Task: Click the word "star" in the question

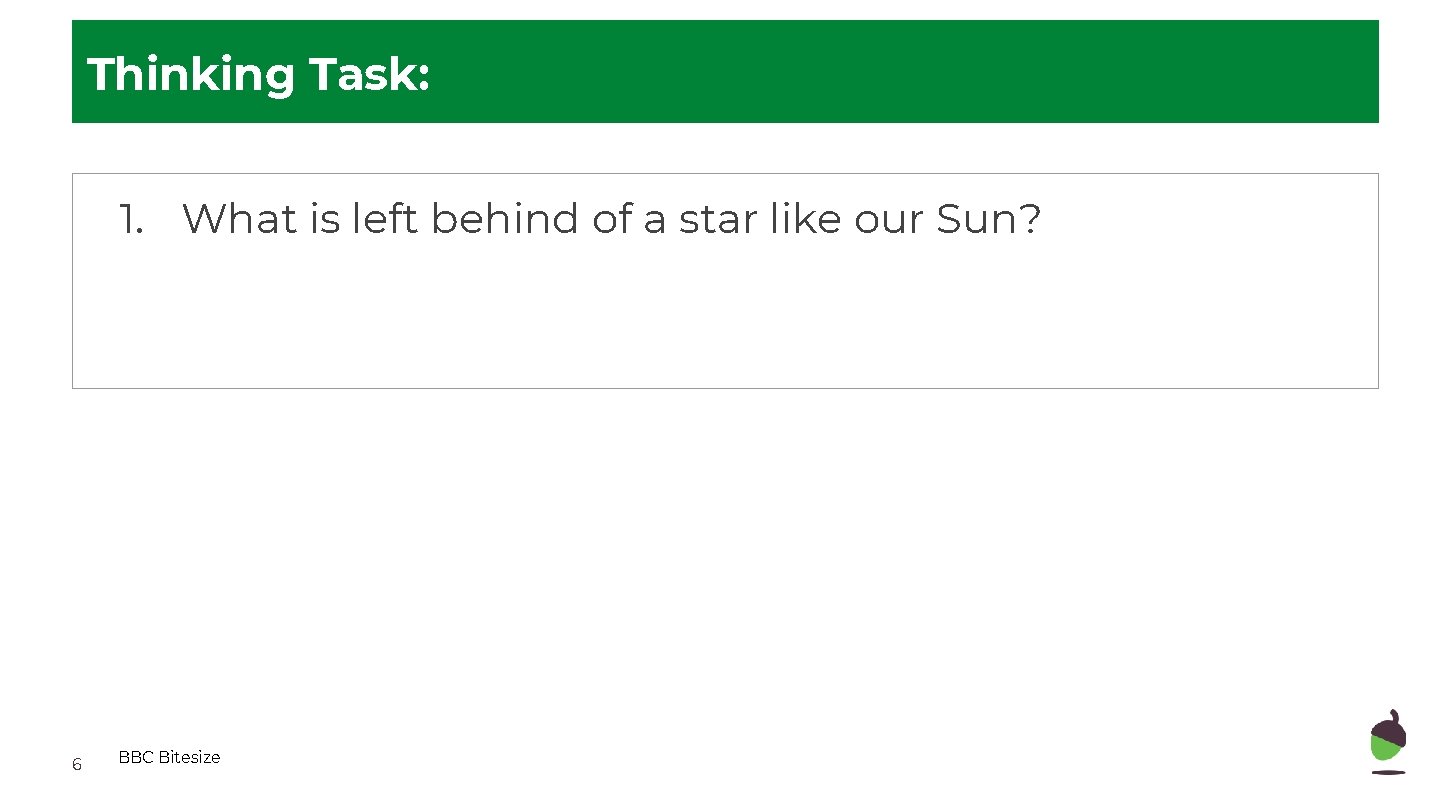Action: point(718,219)
